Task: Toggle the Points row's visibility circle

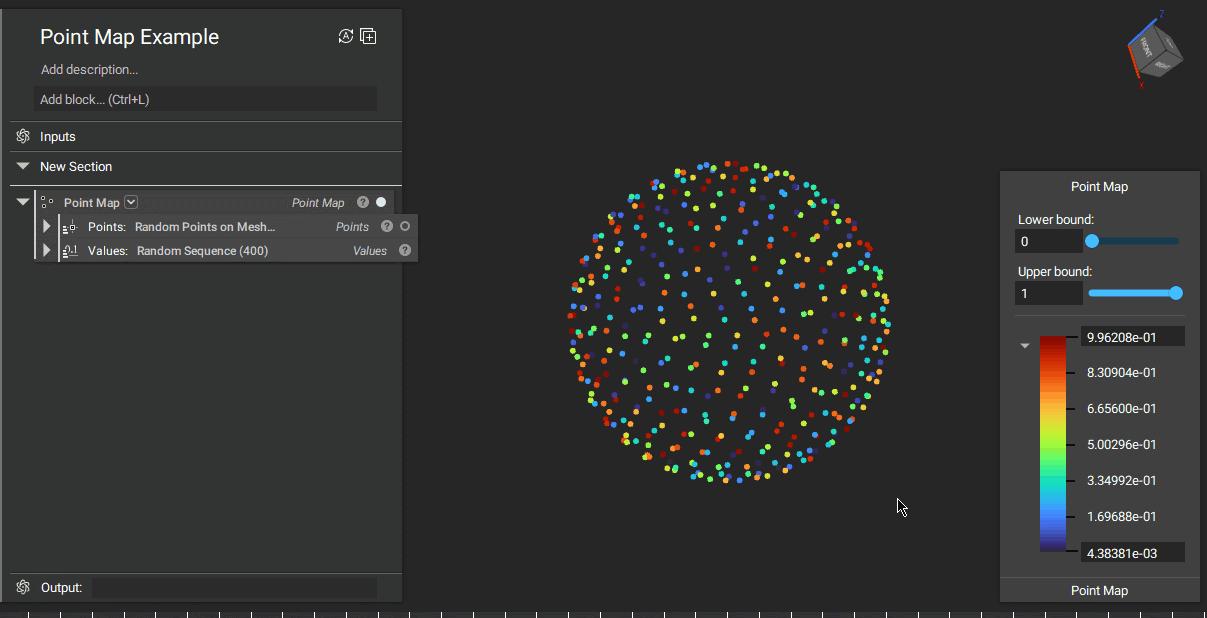Action: 405,226
